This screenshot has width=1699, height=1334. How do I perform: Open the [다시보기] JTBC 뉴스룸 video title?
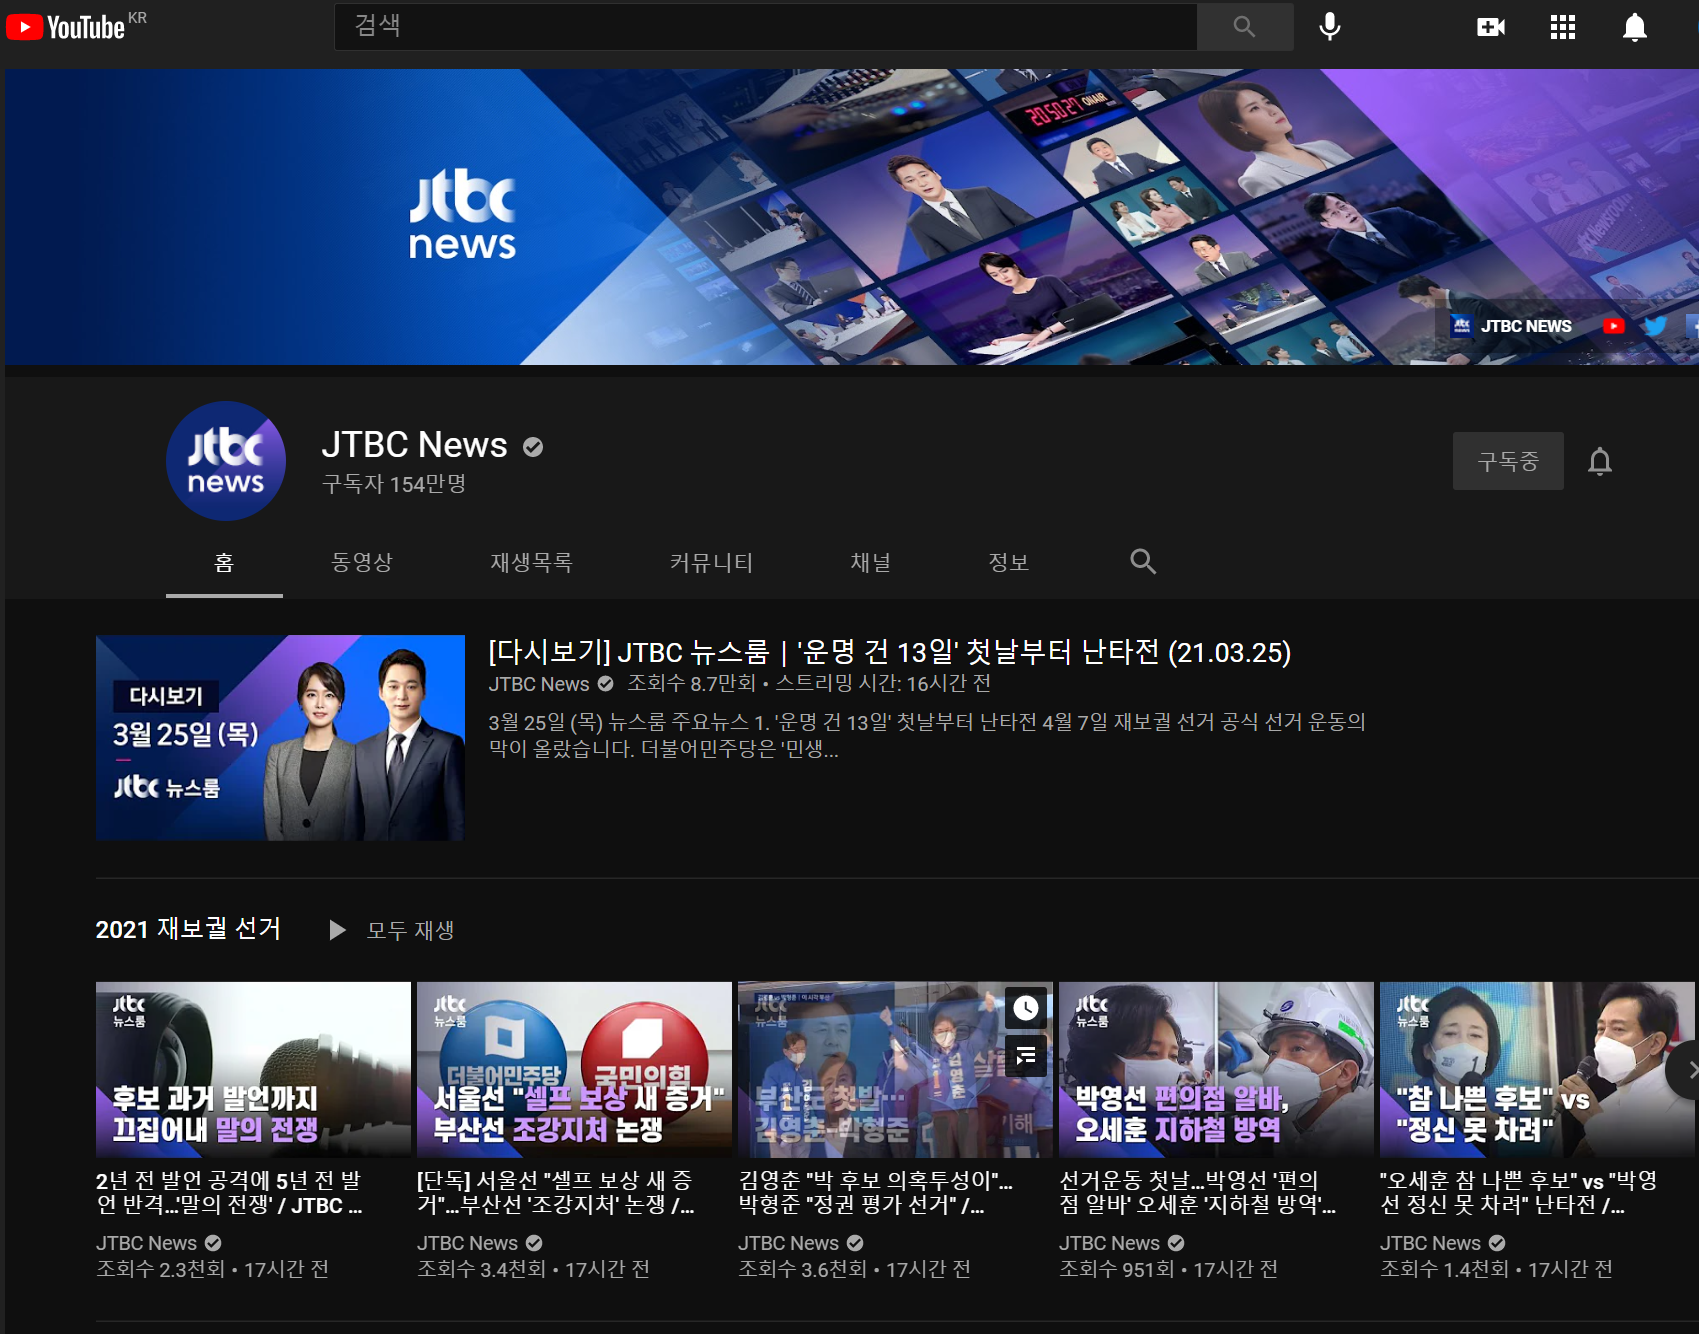[x=889, y=652]
